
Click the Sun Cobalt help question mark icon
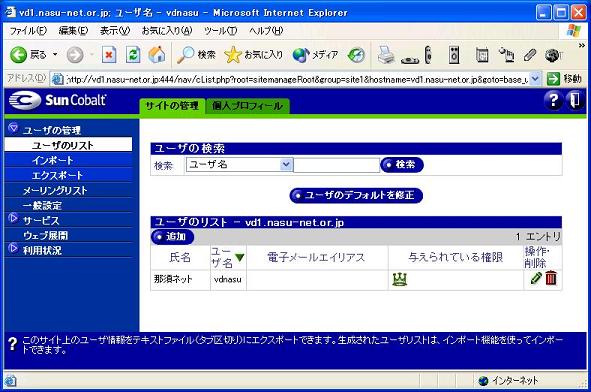click(x=553, y=100)
